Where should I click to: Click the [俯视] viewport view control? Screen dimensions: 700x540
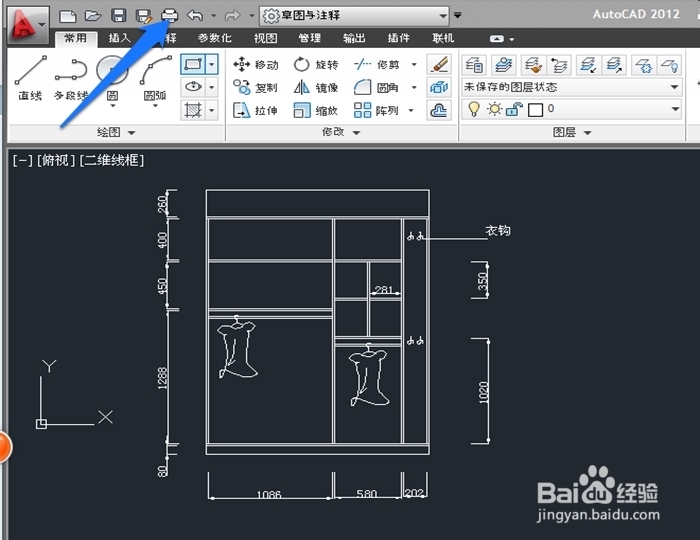(56, 160)
